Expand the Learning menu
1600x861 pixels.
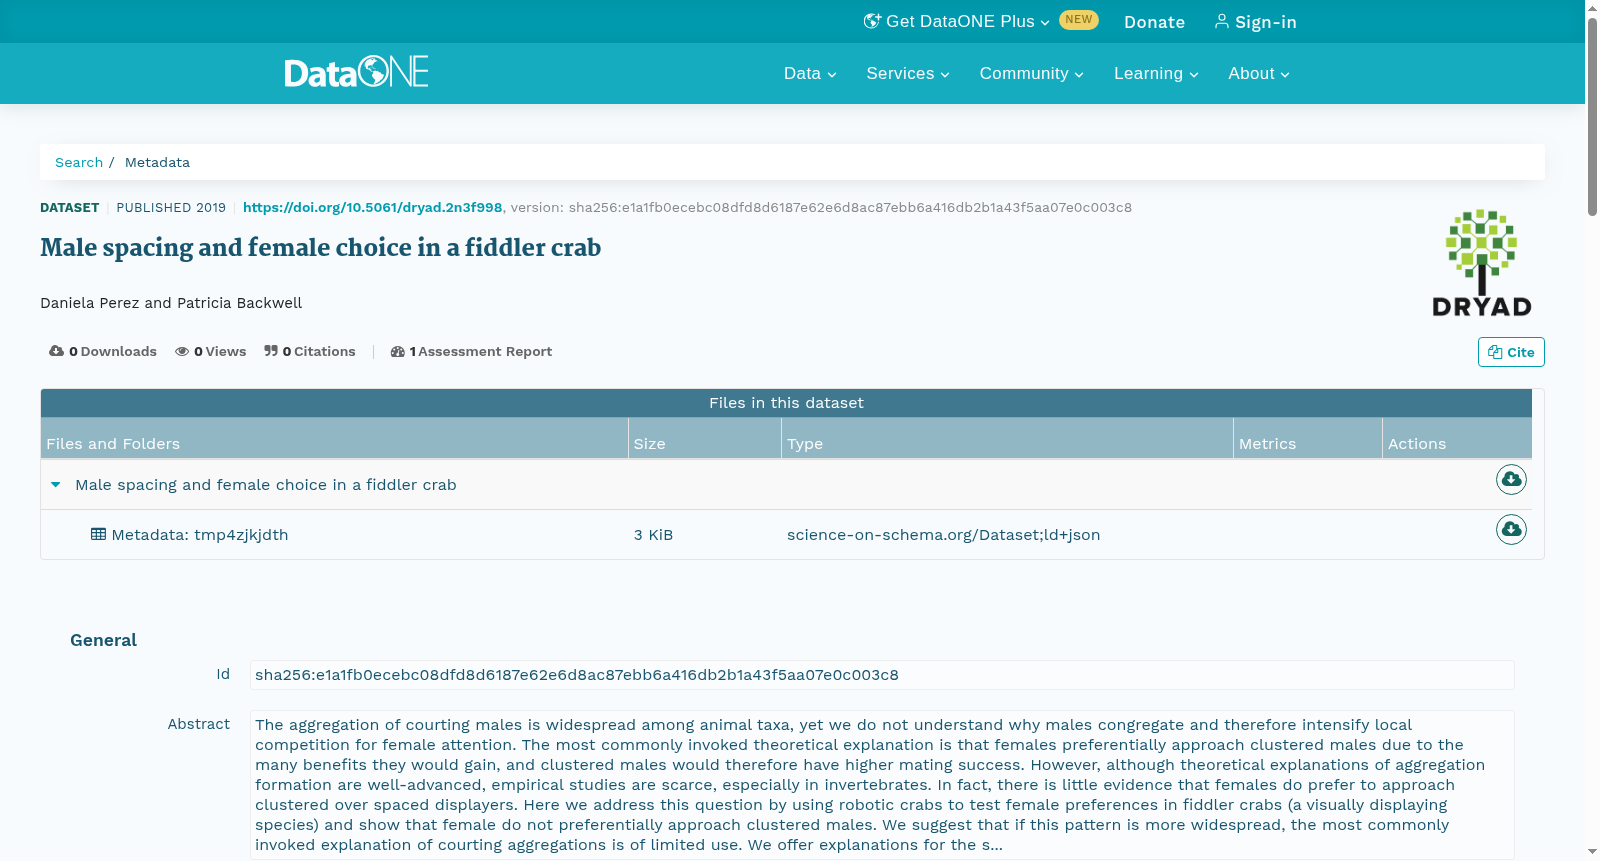point(1156,74)
